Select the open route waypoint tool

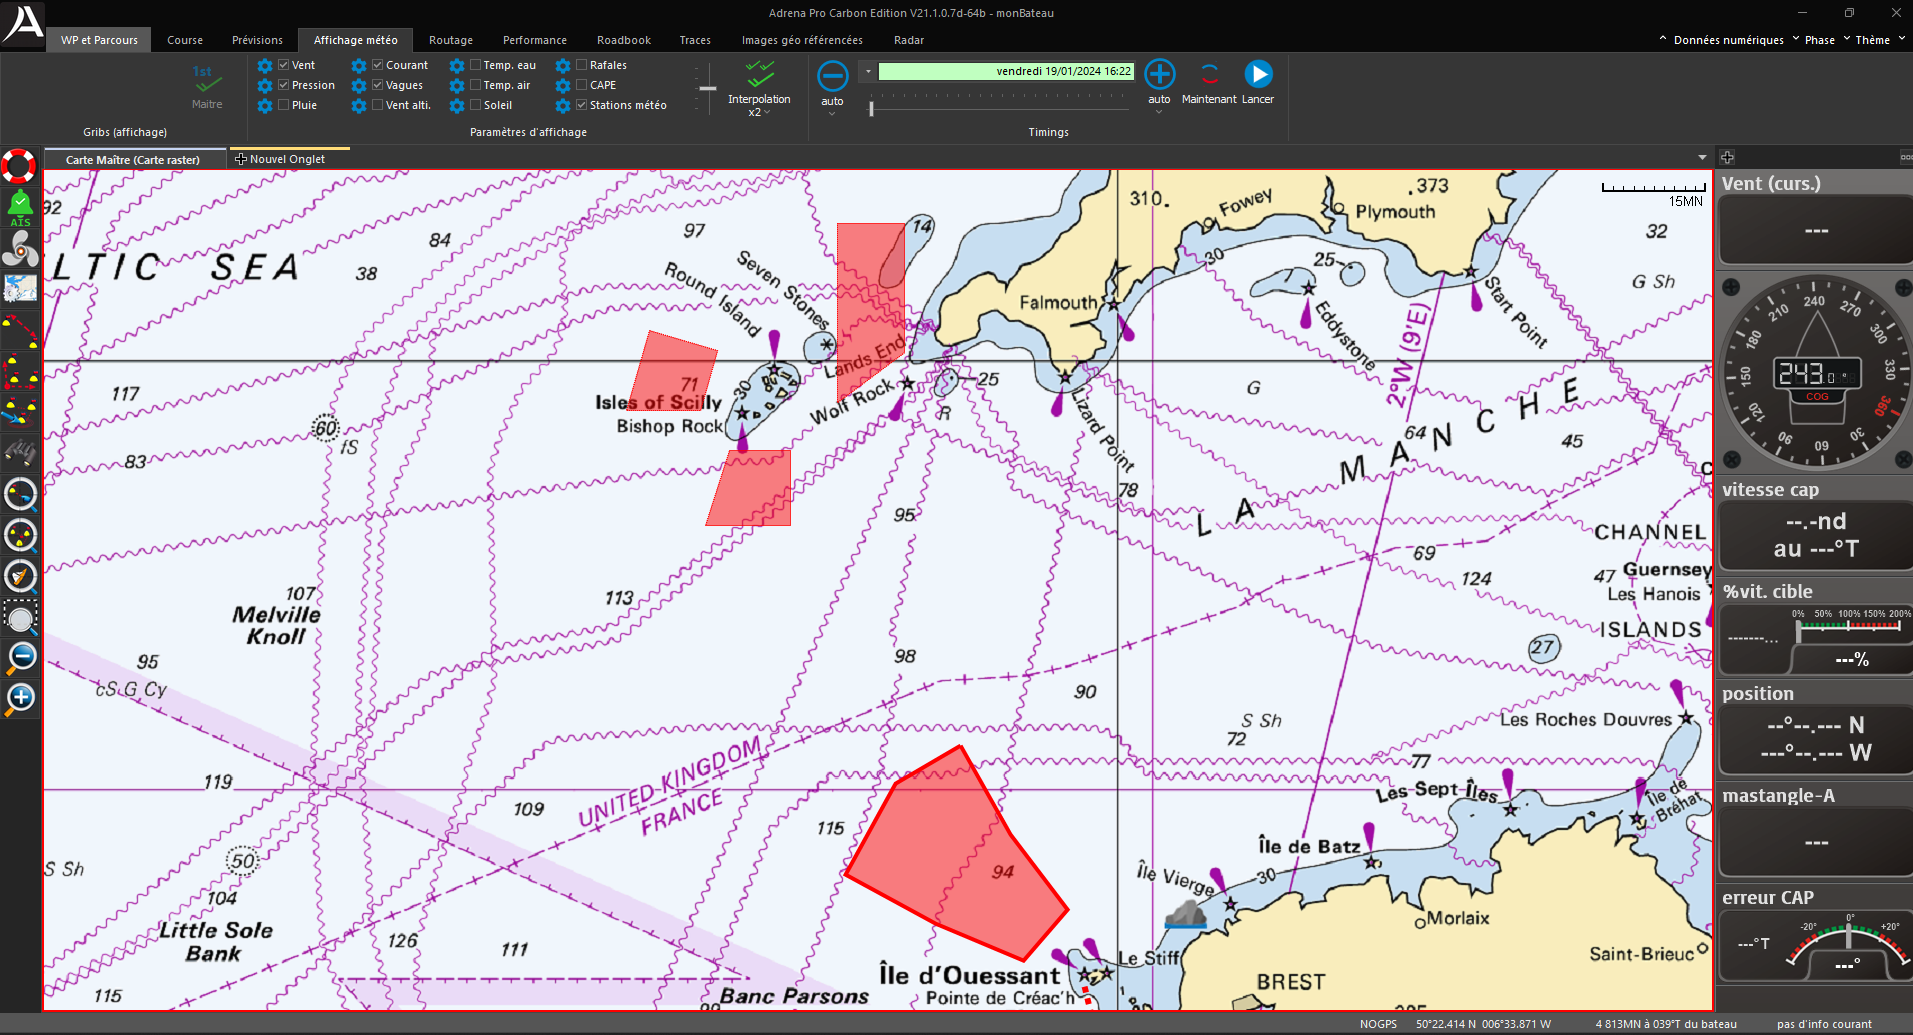[20, 330]
